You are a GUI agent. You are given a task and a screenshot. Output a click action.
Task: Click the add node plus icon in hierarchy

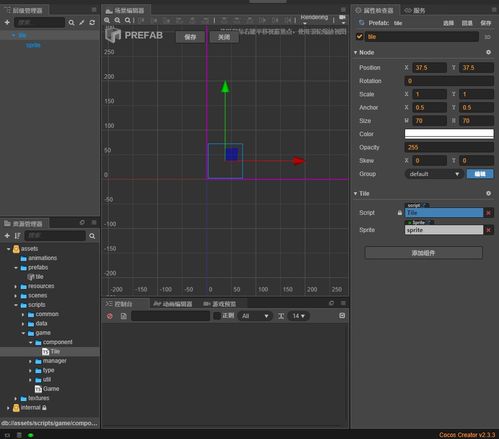(7, 22)
